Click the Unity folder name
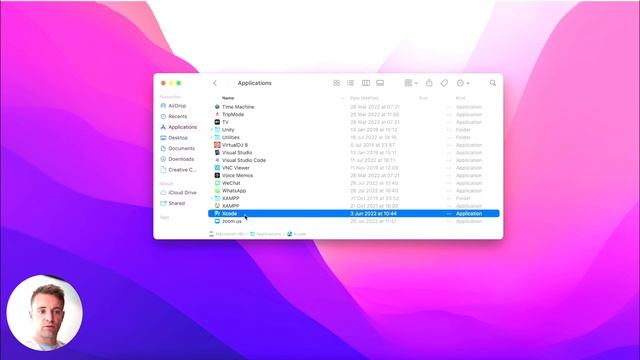The image size is (640, 360). pyautogui.click(x=228, y=130)
